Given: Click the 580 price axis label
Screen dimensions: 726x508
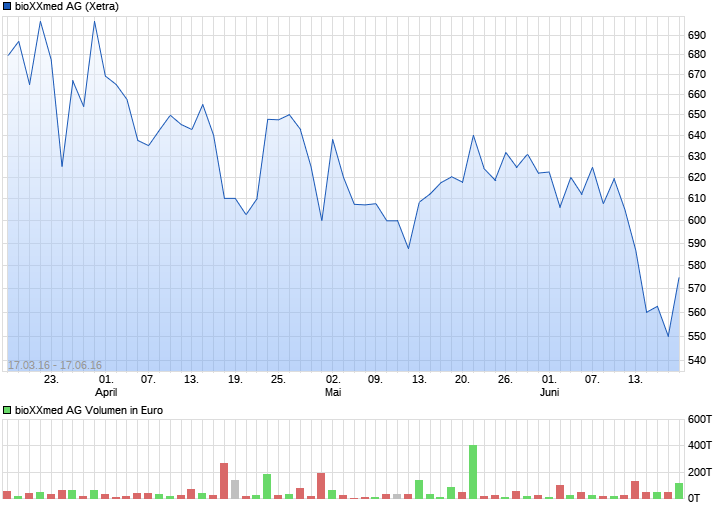Looking at the screenshot, I should coord(697,266).
